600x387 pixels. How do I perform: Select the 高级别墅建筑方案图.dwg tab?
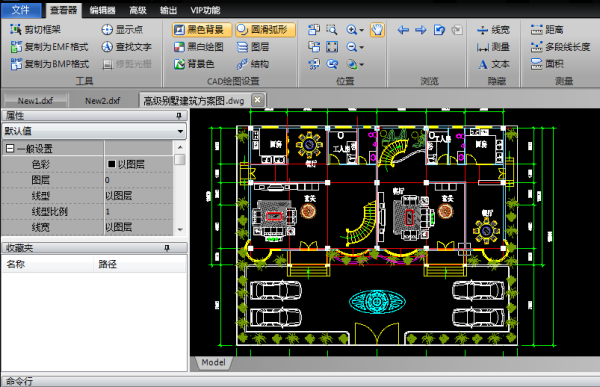tap(194, 101)
